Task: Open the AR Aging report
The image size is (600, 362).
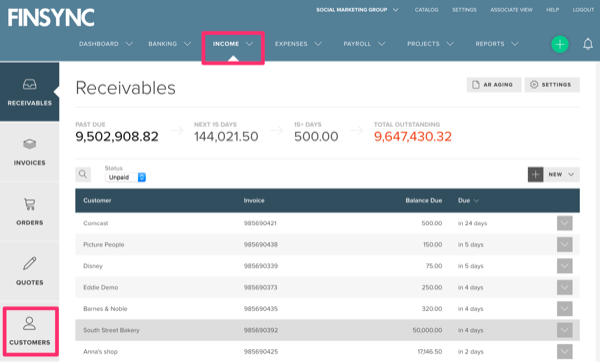Action: click(x=494, y=85)
